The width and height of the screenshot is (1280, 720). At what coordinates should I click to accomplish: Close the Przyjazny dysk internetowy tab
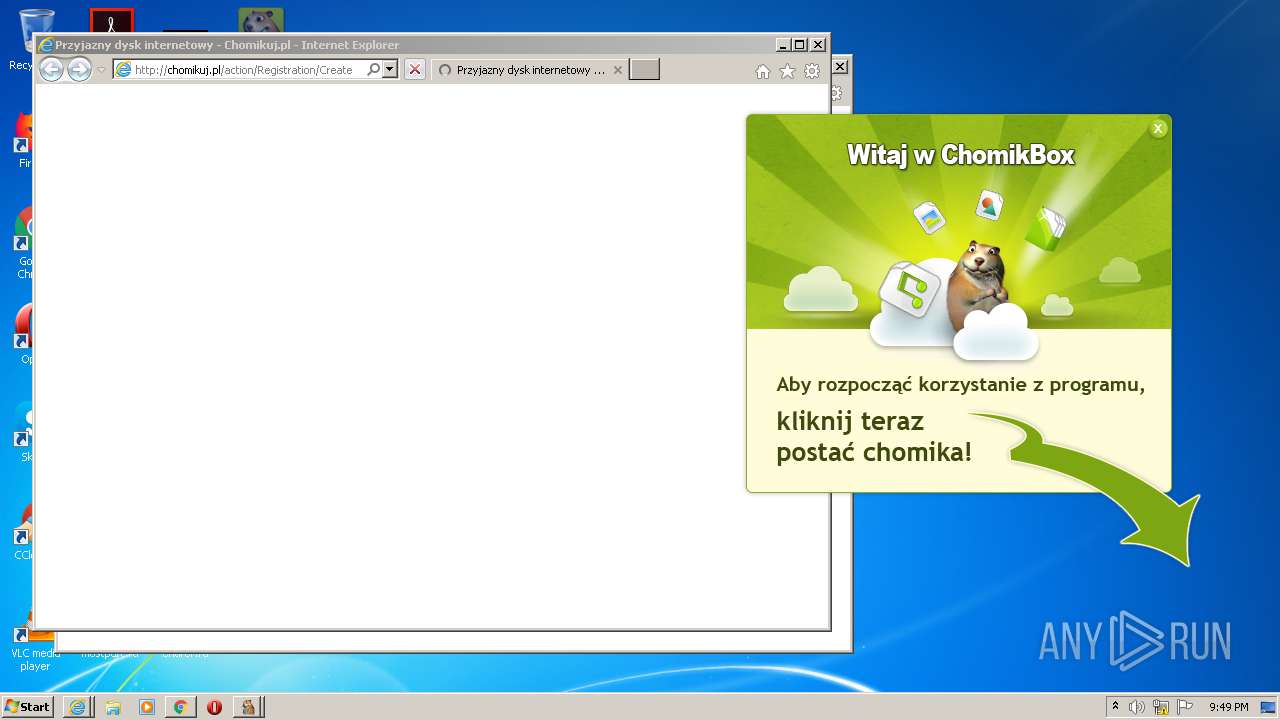[x=618, y=70]
